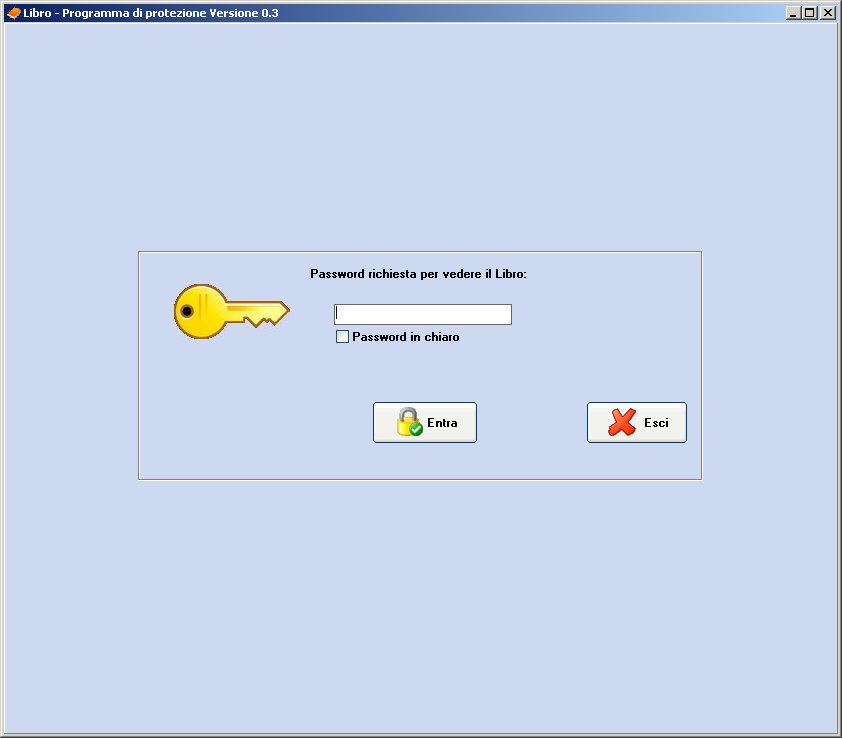The height and width of the screenshot is (738, 842).
Task: Focus the password input field
Action: 423,314
